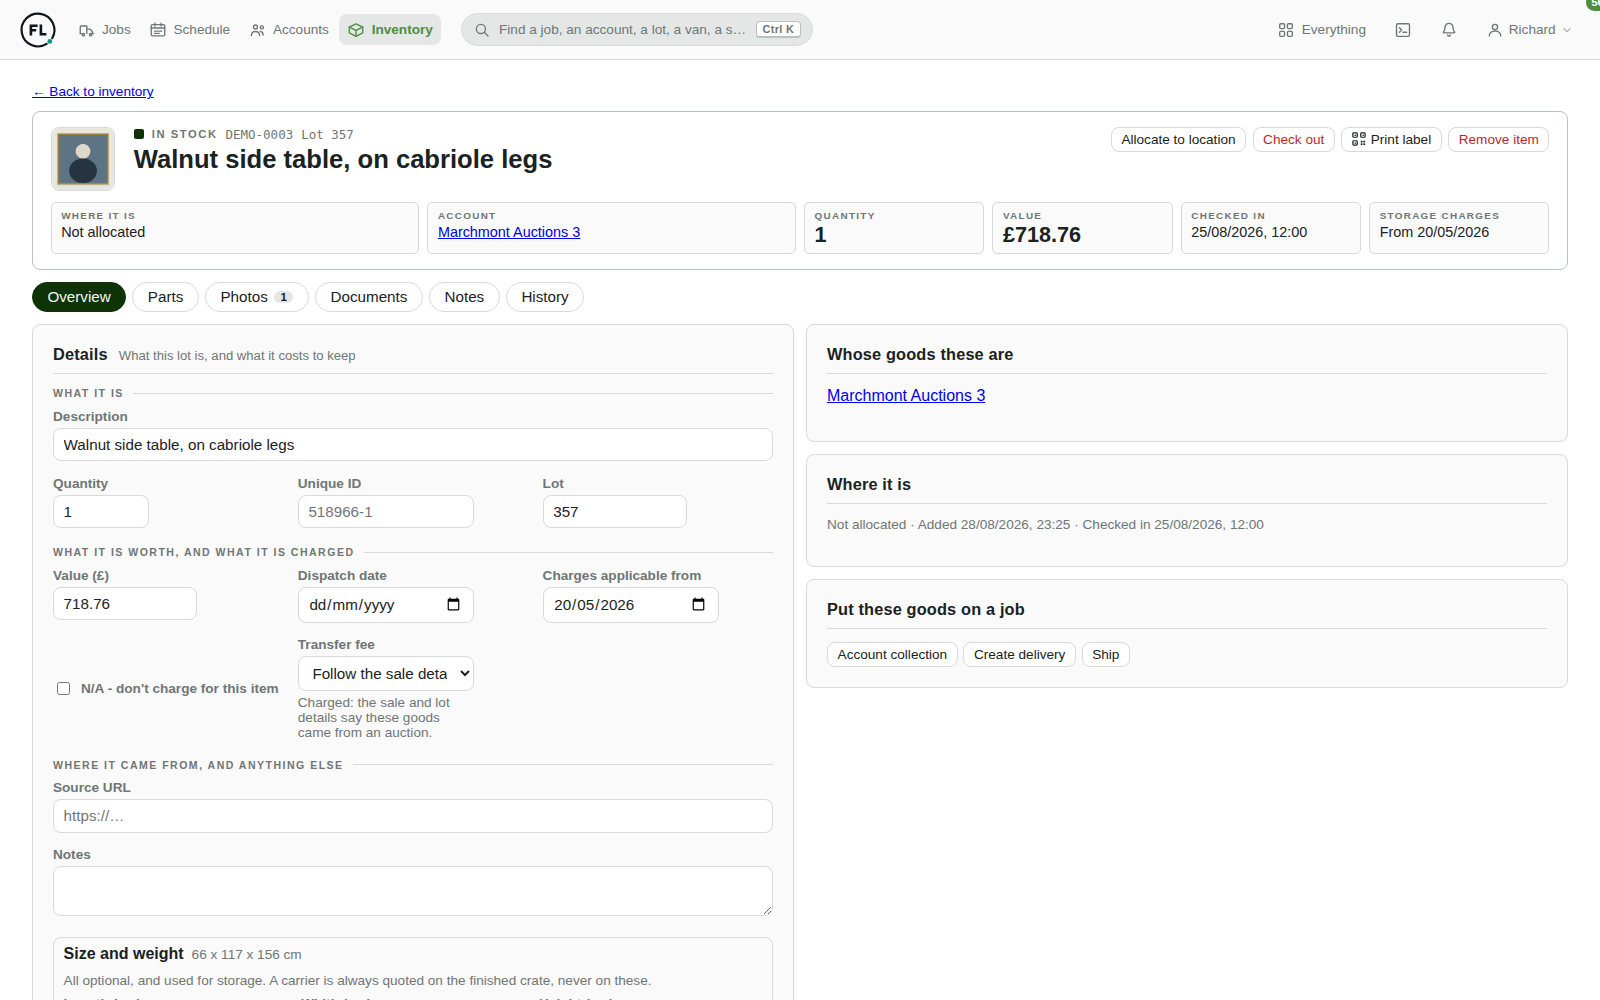The height and width of the screenshot is (1000, 1600).
Task: Open calendar picker for Charges applicable from
Action: click(698, 605)
